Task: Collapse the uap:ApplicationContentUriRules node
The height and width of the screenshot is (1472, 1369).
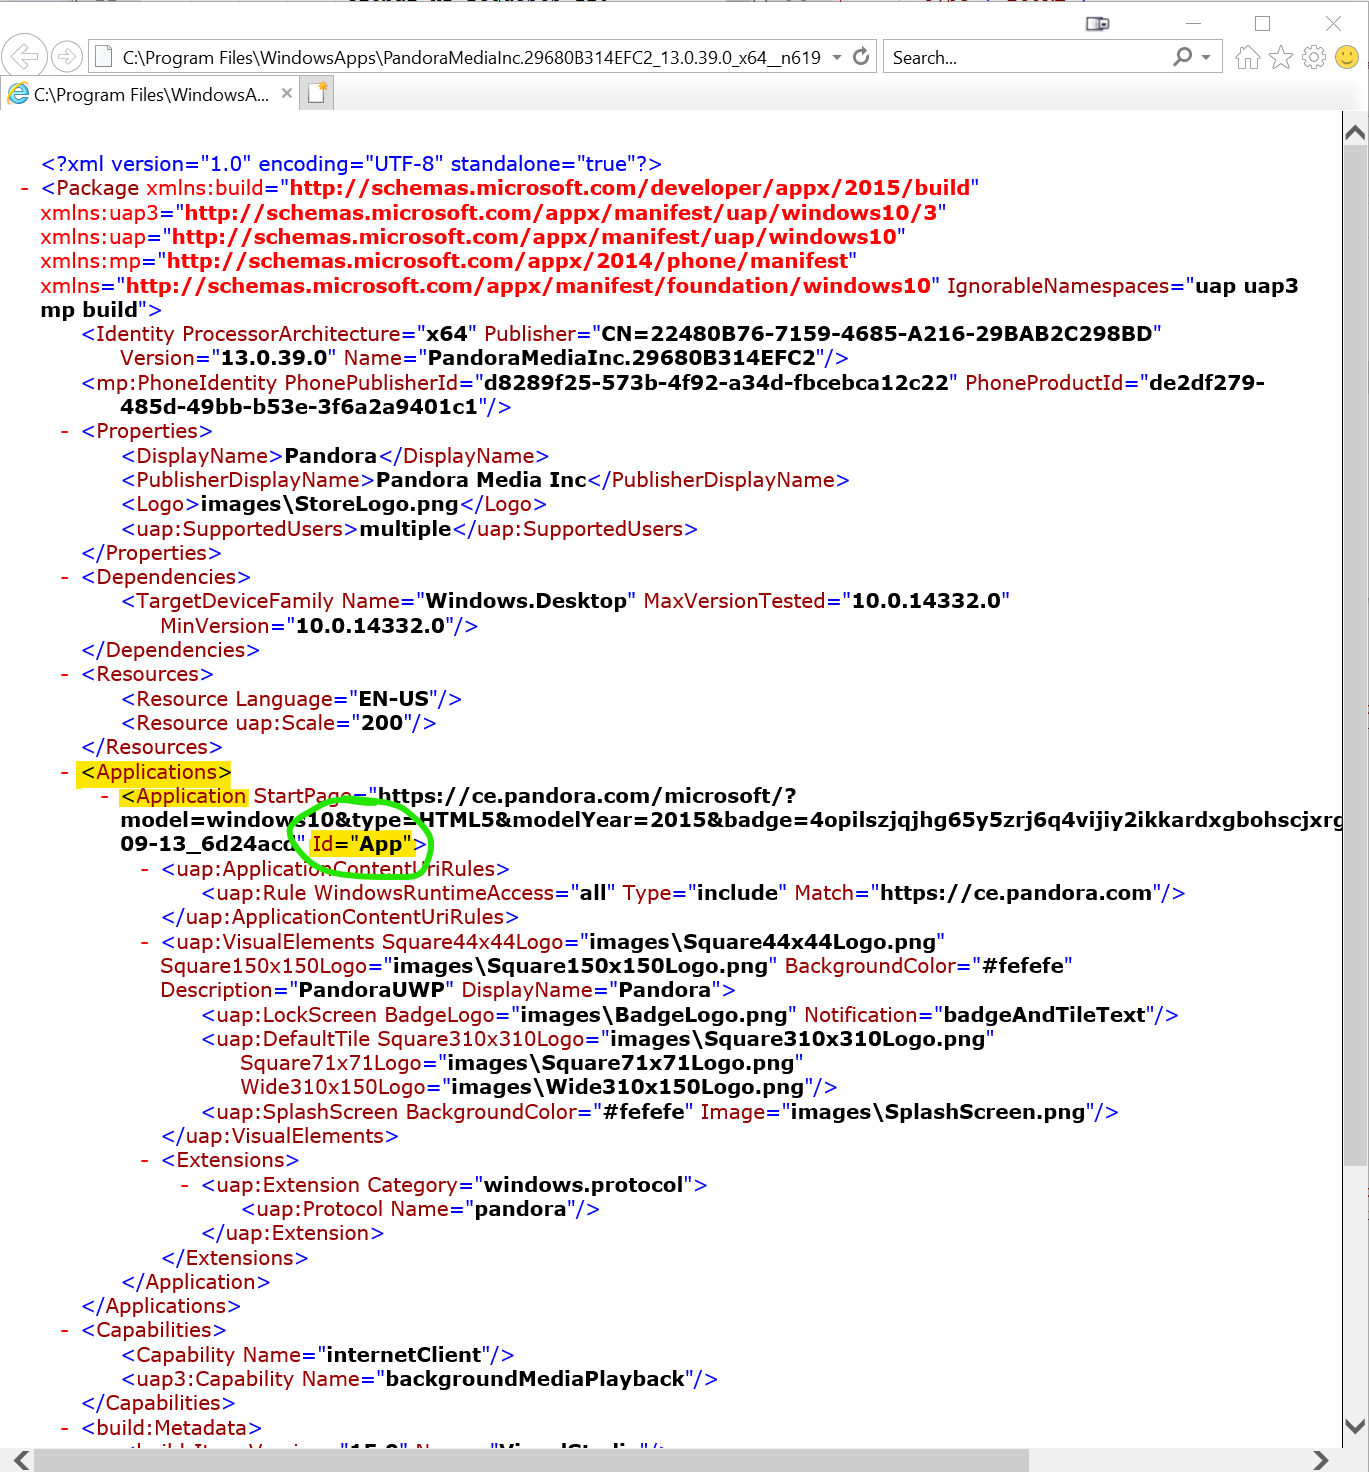Action: [x=145, y=869]
